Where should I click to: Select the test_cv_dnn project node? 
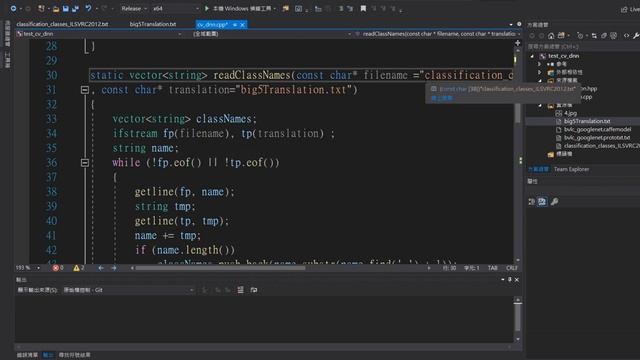pos(563,56)
